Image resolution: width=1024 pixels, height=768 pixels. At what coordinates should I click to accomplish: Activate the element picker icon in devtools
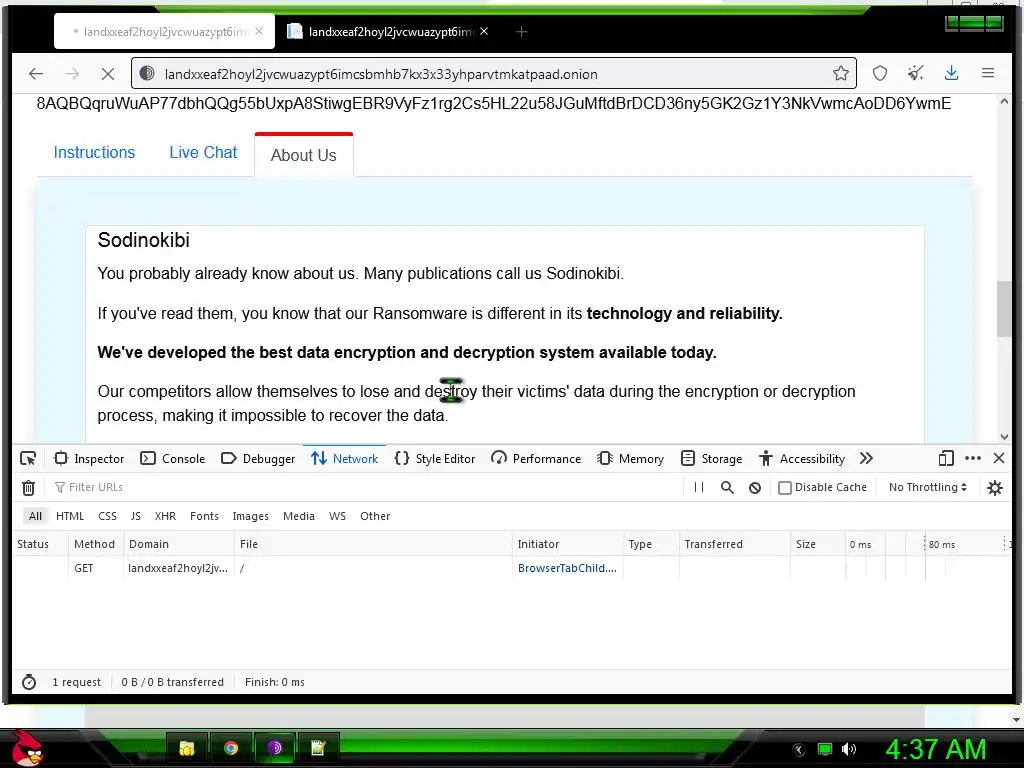(x=28, y=458)
